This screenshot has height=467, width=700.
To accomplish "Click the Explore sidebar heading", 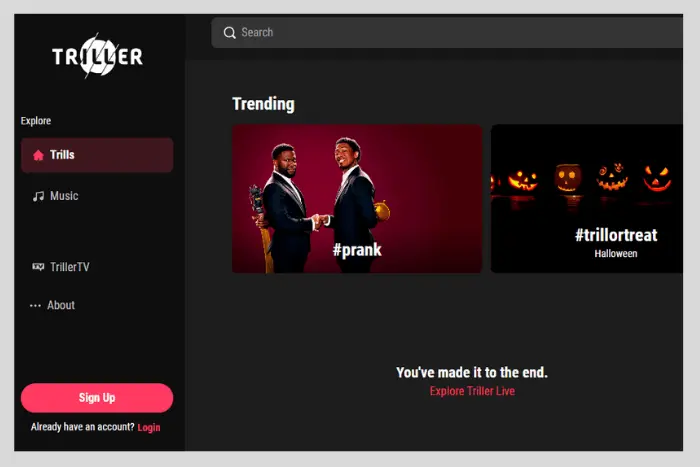I will pyautogui.click(x=36, y=121).
